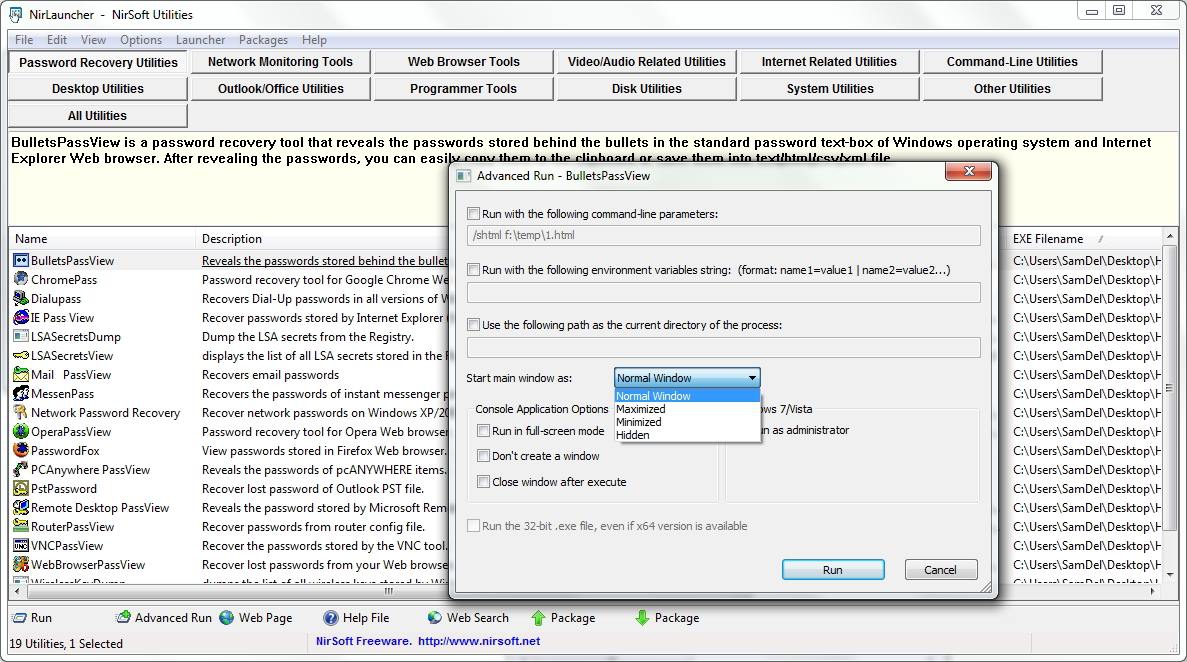Click the Web Page globe icon
This screenshot has width=1187, height=662.
[227, 618]
